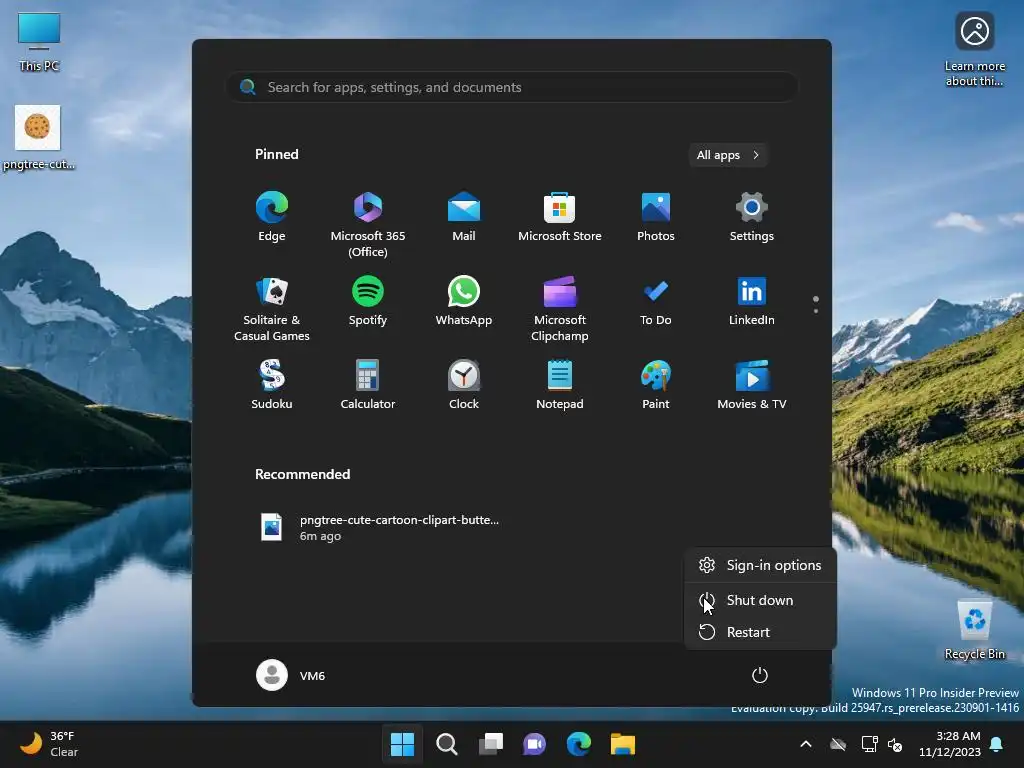Viewport: 1024px width, 768px height.
Task: Open Notepad
Action: pyautogui.click(x=560, y=385)
